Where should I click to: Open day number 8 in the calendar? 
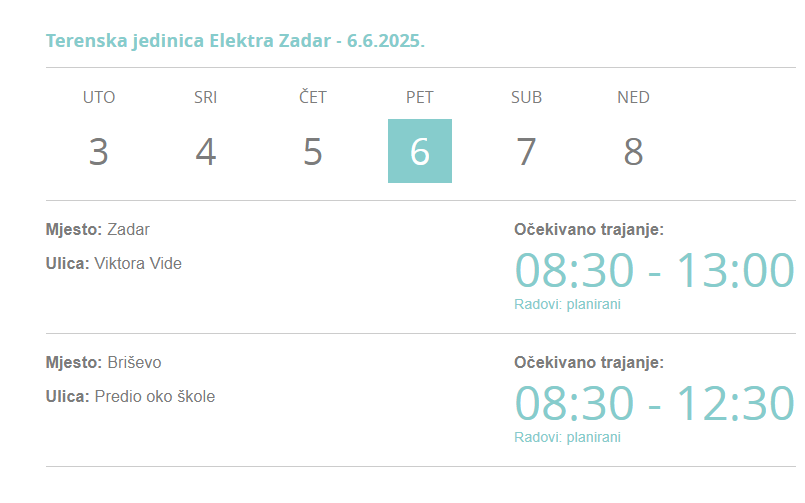(x=633, y=152)
